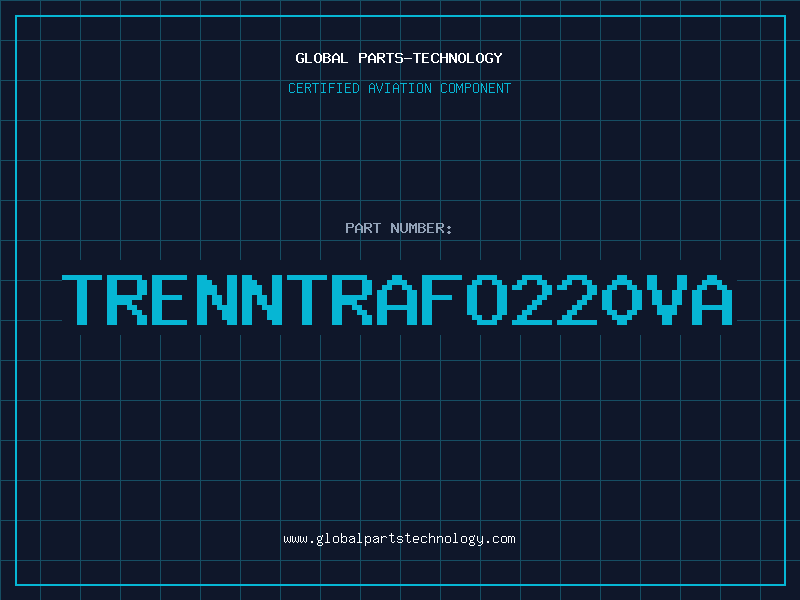Viewport: 800px width, 600px height.
Task: Click the colon after PART NUMBER
Action: click(x=449, y=230)
